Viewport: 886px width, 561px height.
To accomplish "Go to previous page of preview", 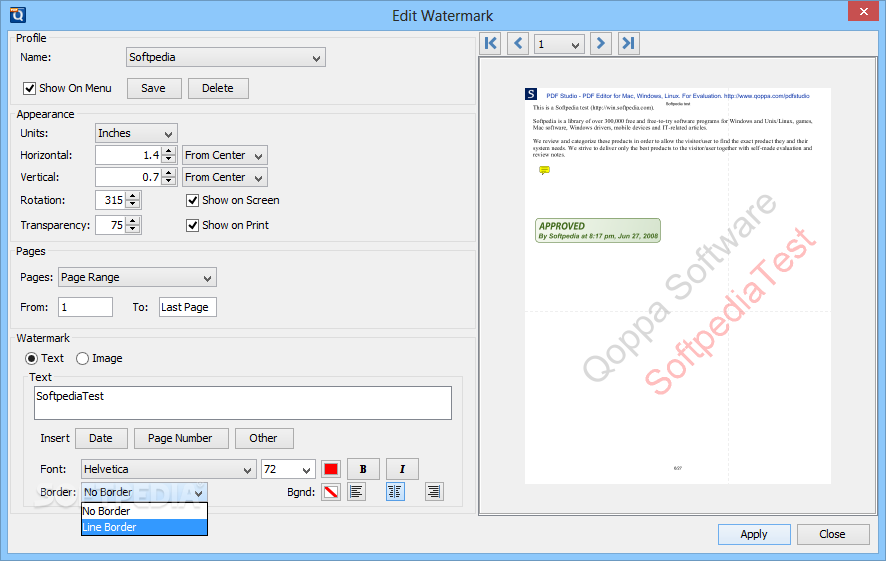I will tap(518, 44).
